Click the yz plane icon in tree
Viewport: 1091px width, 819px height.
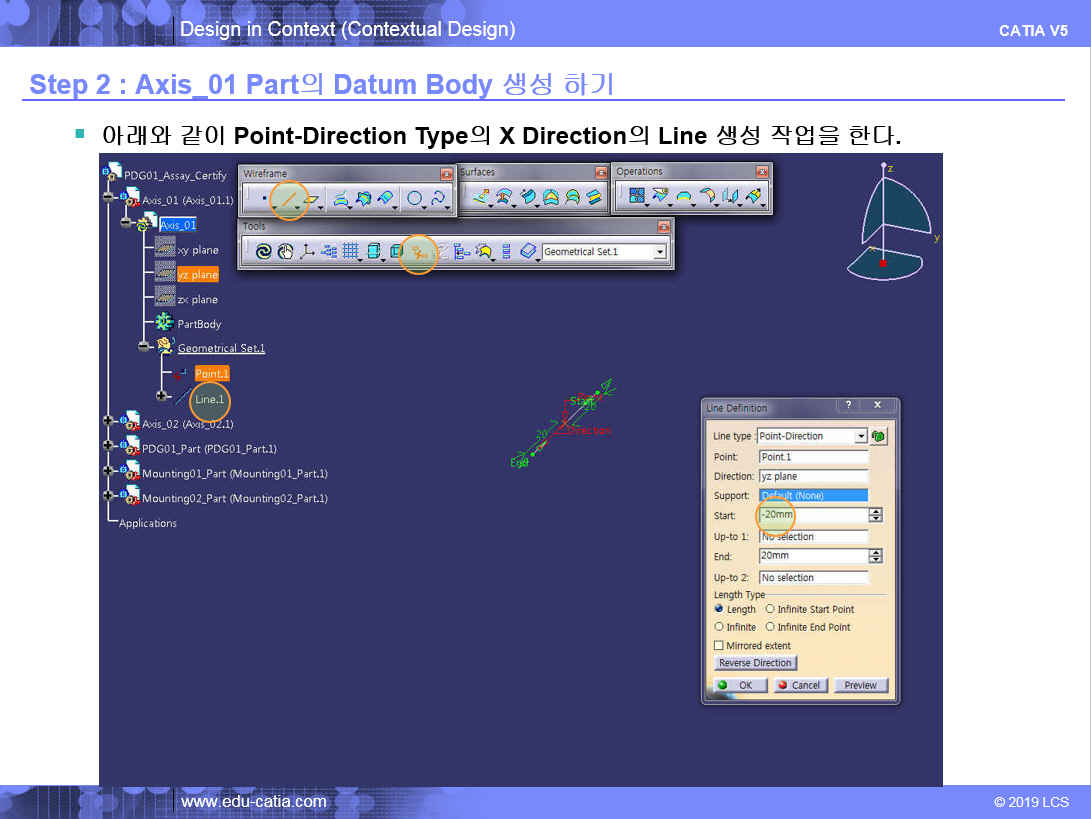pos(165,274)
